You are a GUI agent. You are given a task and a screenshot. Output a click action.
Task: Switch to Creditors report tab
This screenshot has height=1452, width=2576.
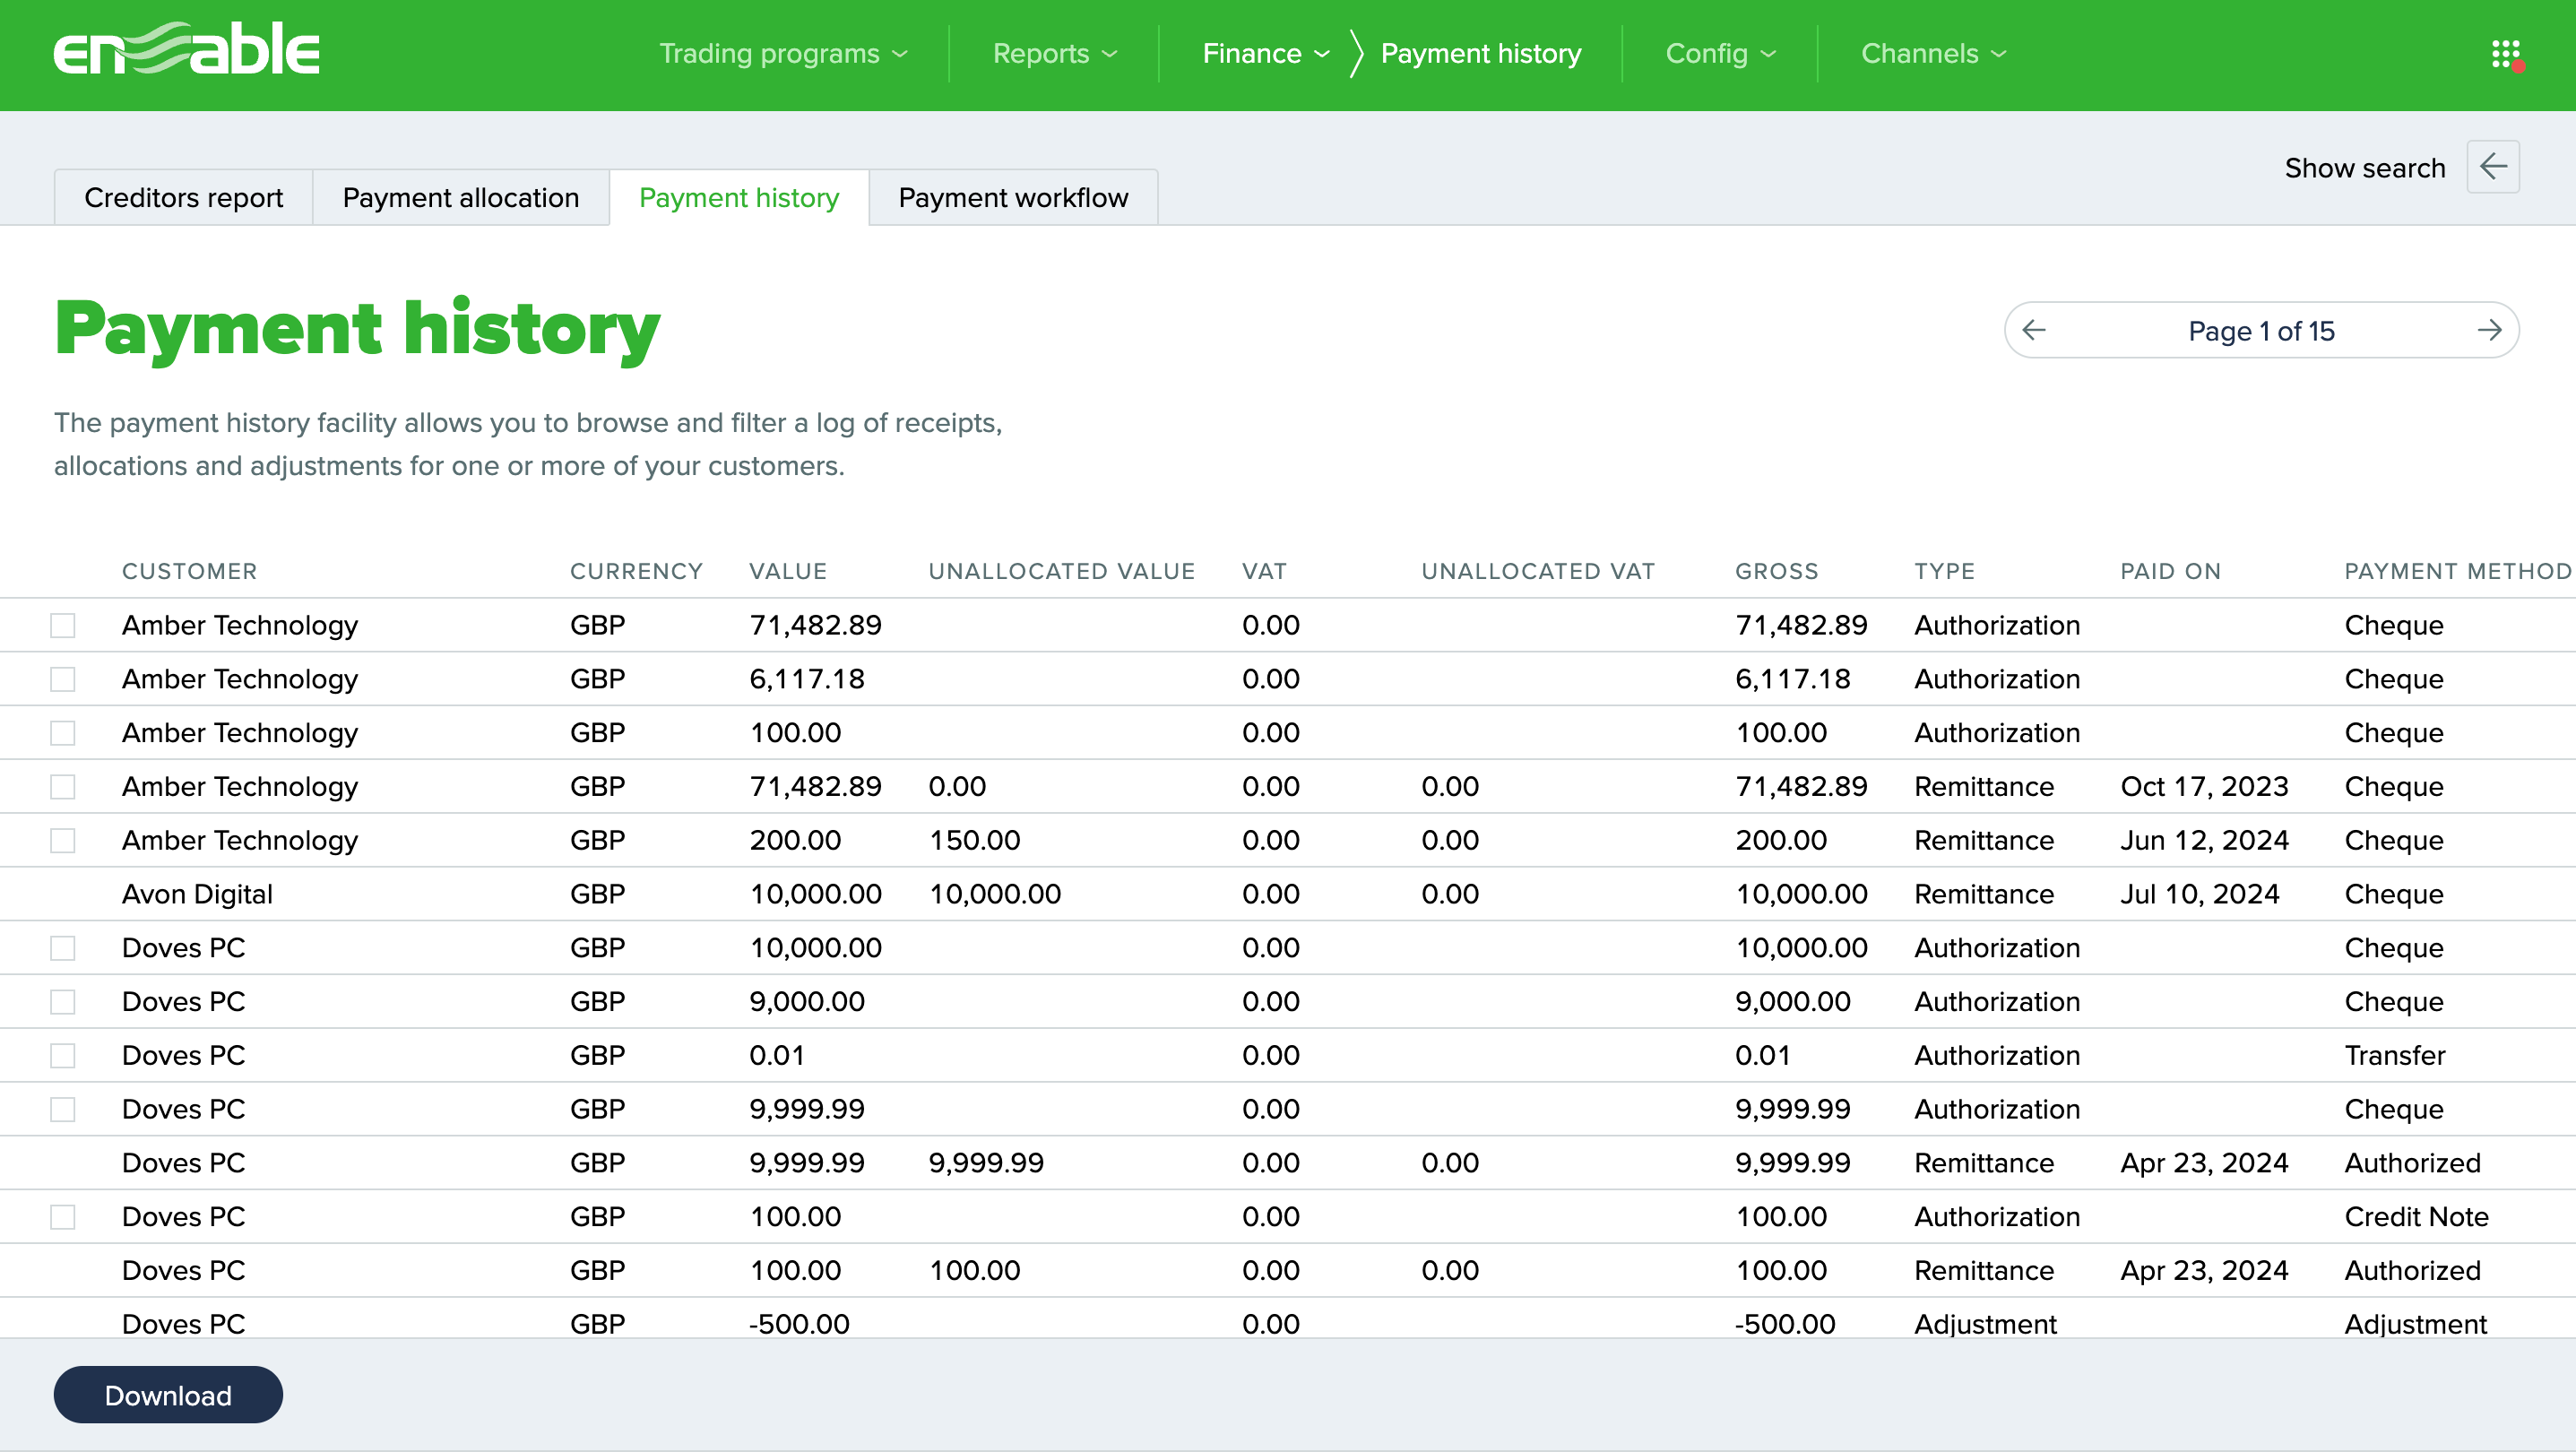point(184,198)
